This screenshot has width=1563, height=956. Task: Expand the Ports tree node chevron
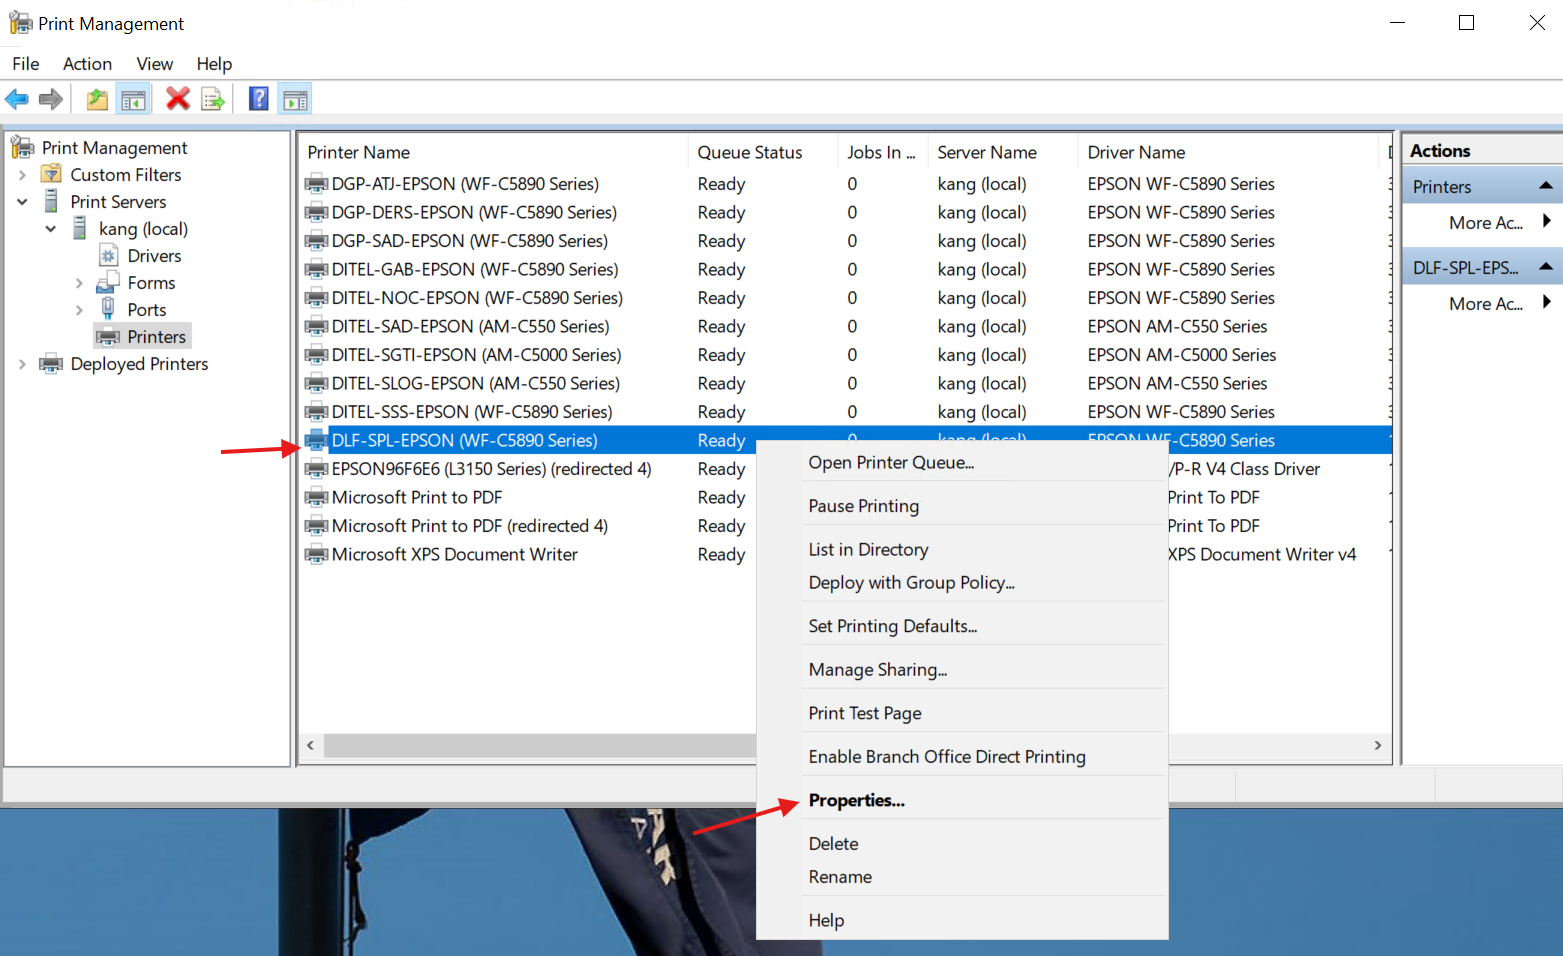(79, 310)
